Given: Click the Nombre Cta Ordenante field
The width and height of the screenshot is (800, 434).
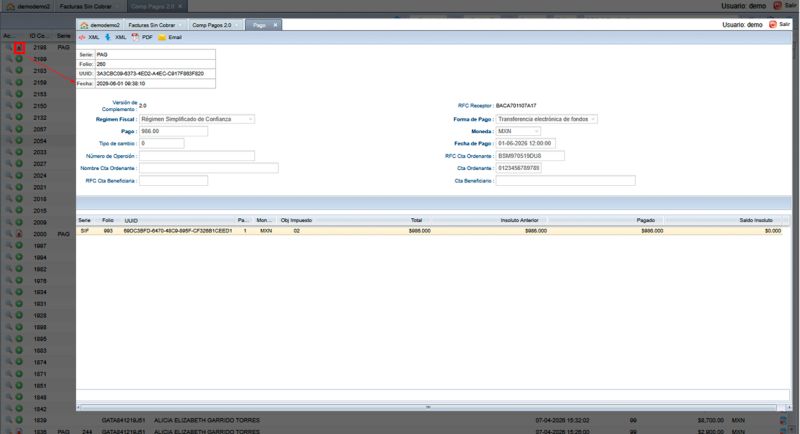Looking at the screenshot, I should pos(209,168).
